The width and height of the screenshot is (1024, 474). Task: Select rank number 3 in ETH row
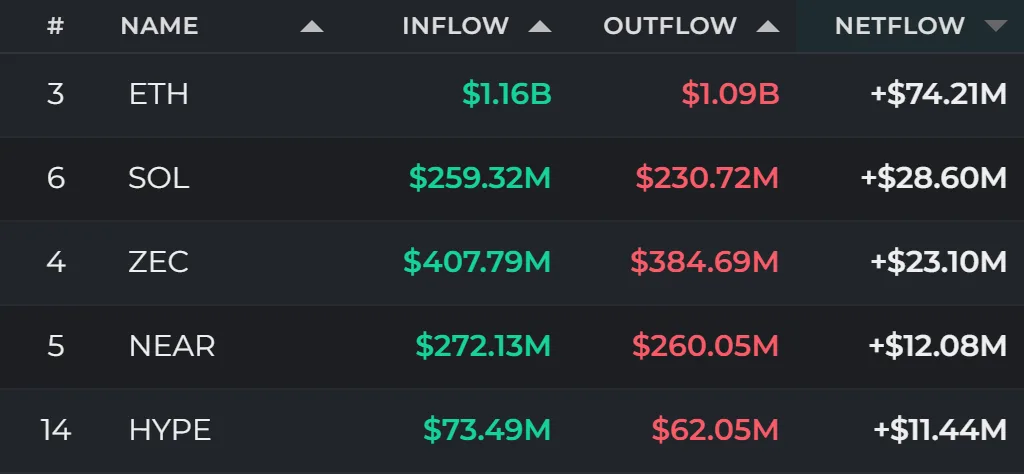56,95
